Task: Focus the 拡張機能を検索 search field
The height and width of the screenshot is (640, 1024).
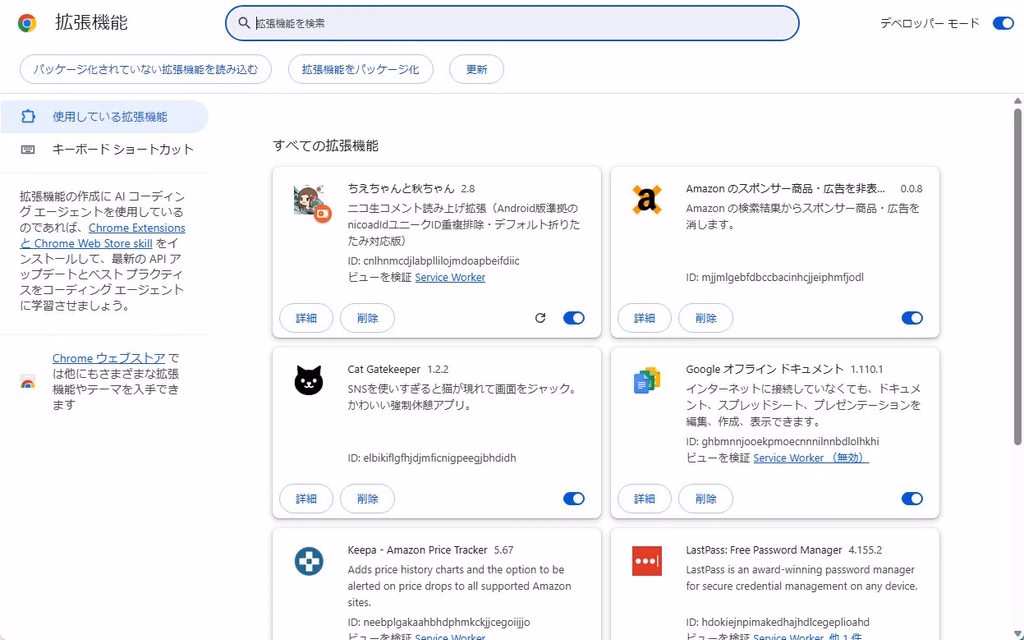Action: point(512,23)
